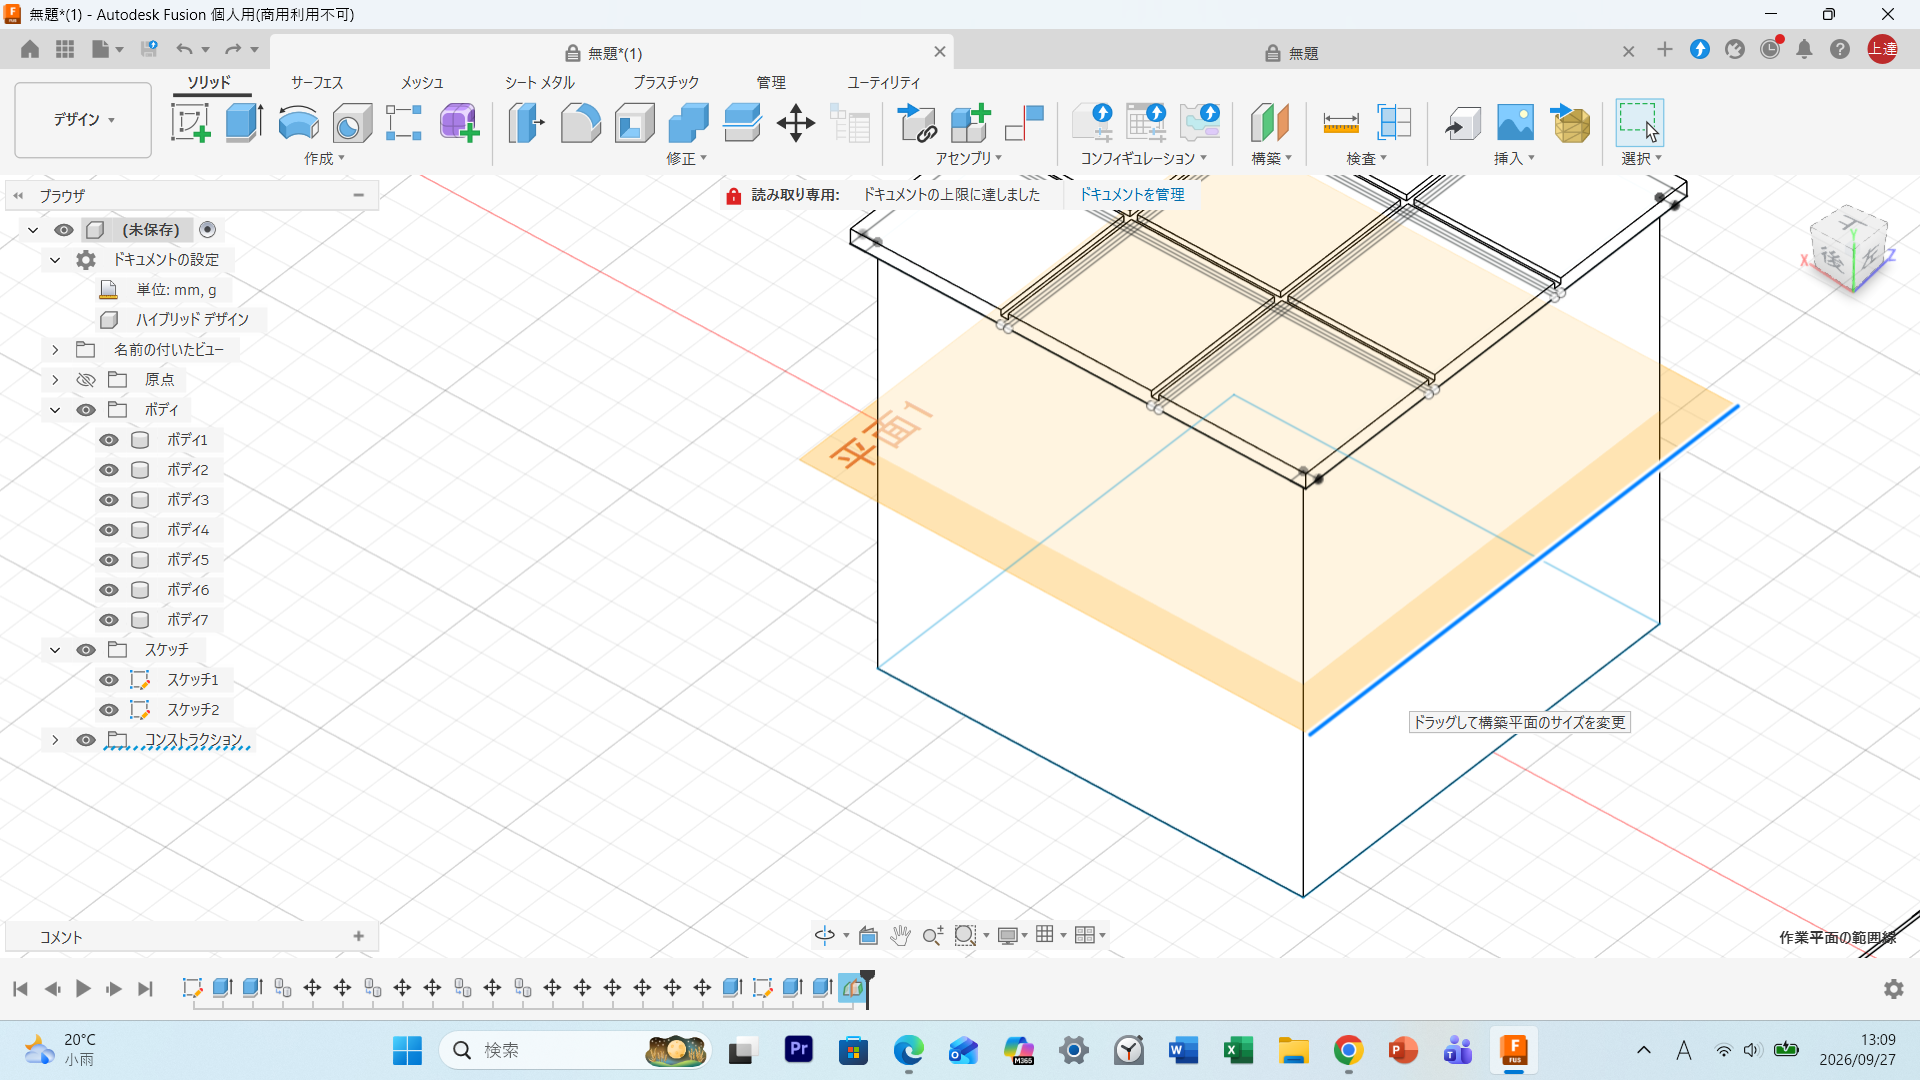This screenshot has width=1920, height=1080.
Task: Add a comment with the plus button
Action: [358, 937]
